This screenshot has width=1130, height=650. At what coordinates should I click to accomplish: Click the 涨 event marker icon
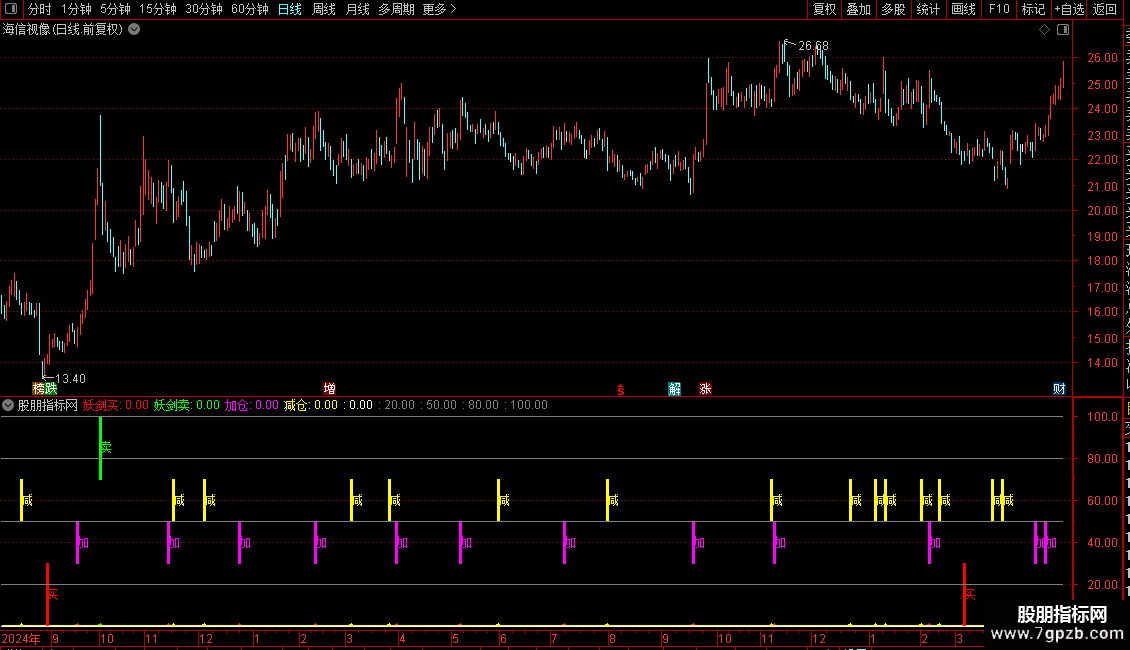[706, 389]
